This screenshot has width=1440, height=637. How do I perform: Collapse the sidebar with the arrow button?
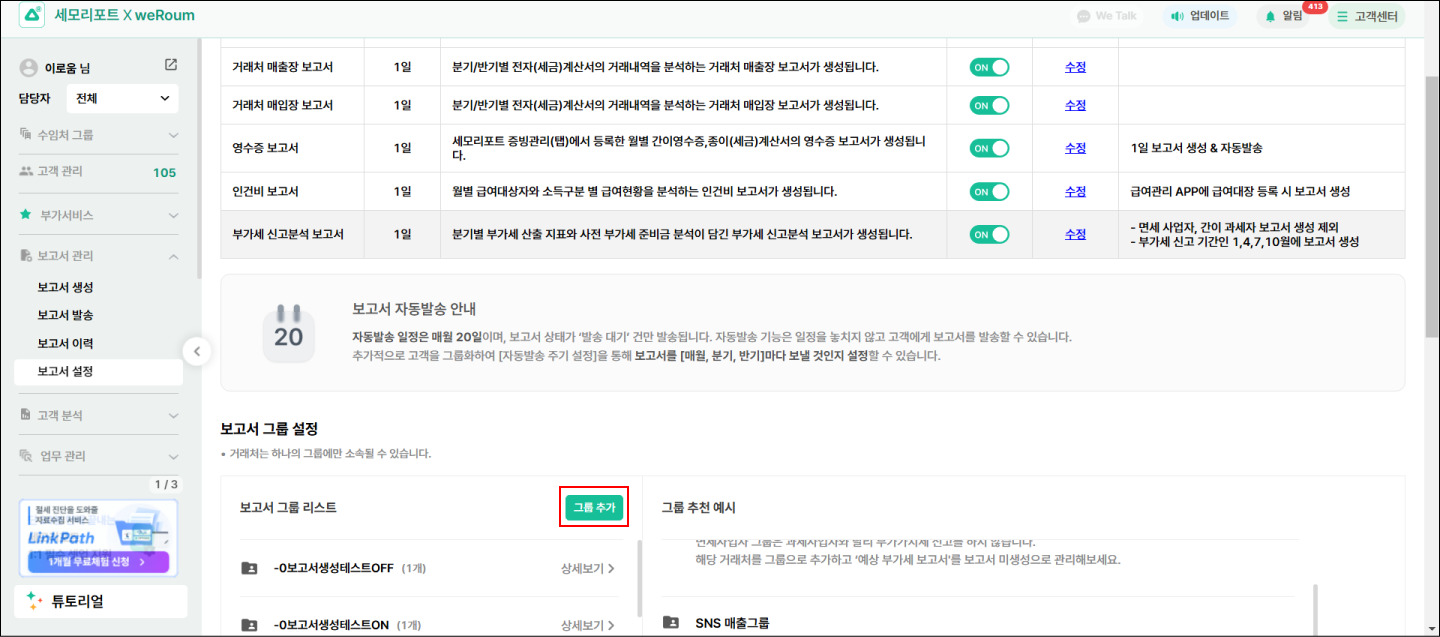pos(197,351)
